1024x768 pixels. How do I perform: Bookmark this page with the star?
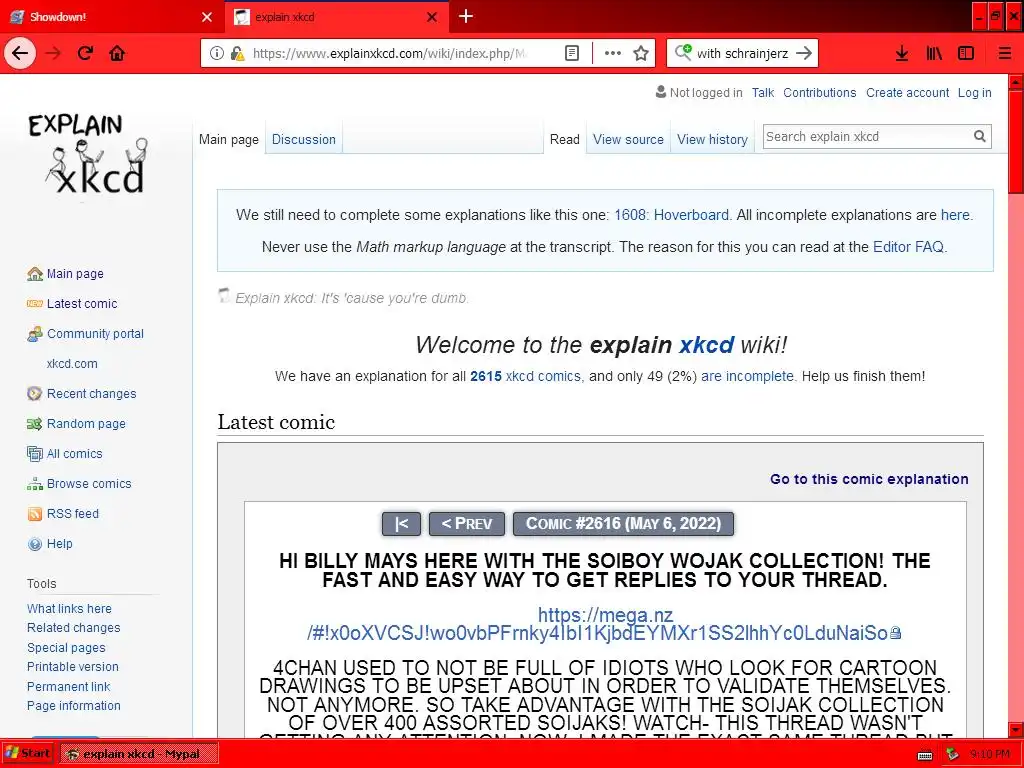(641, 54)
